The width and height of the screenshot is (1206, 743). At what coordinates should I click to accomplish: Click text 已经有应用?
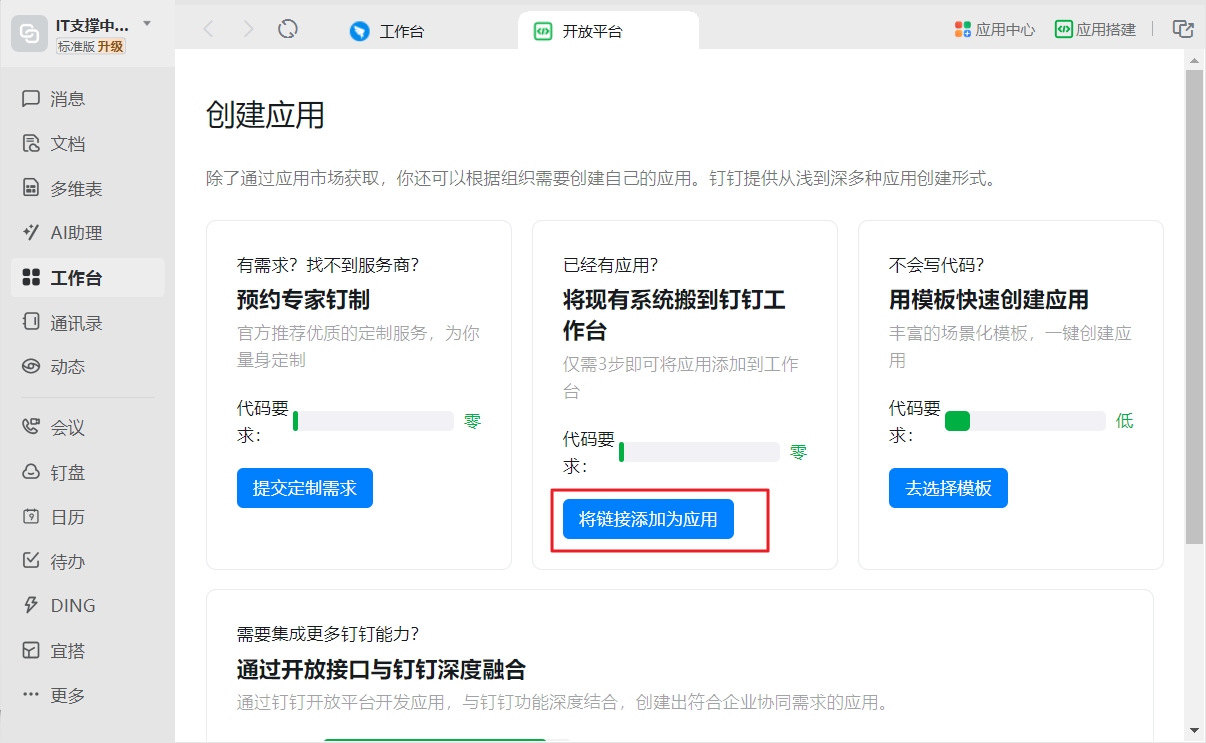coord(611,265)
